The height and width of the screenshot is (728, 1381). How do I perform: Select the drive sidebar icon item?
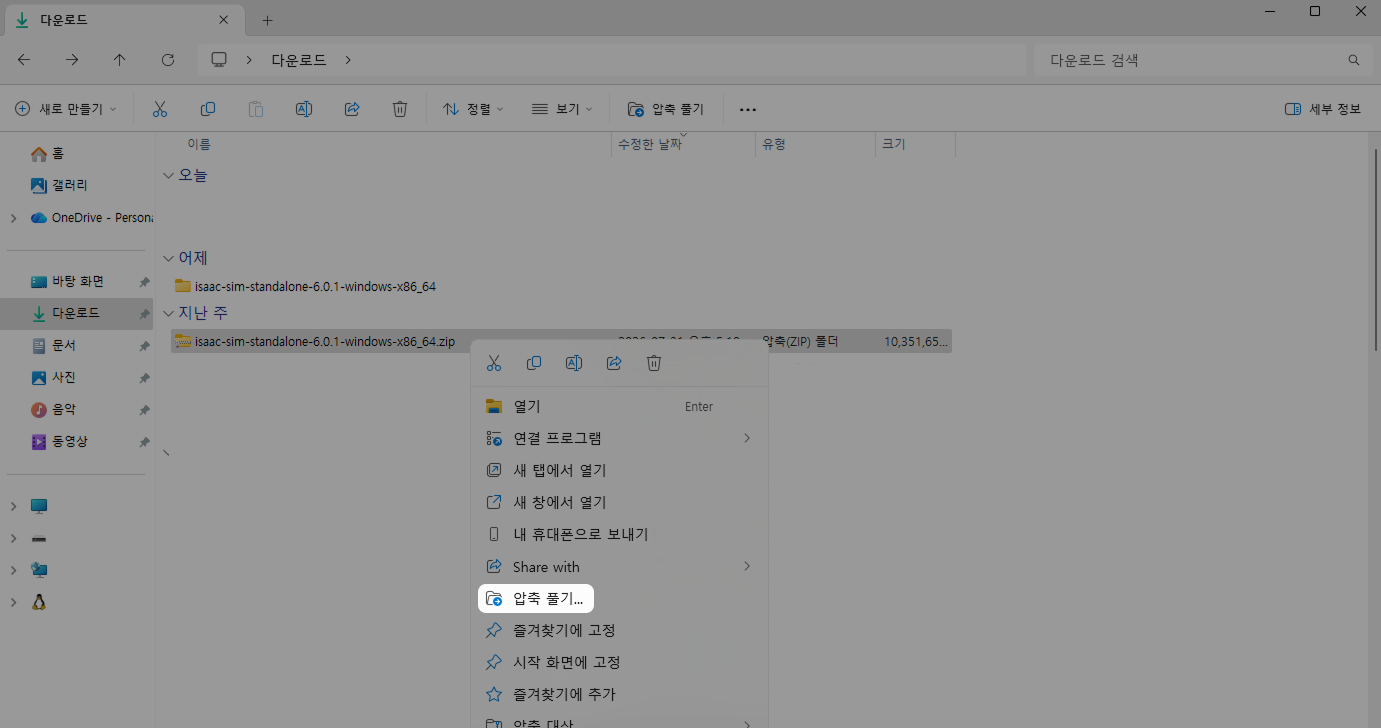point(39,538)
